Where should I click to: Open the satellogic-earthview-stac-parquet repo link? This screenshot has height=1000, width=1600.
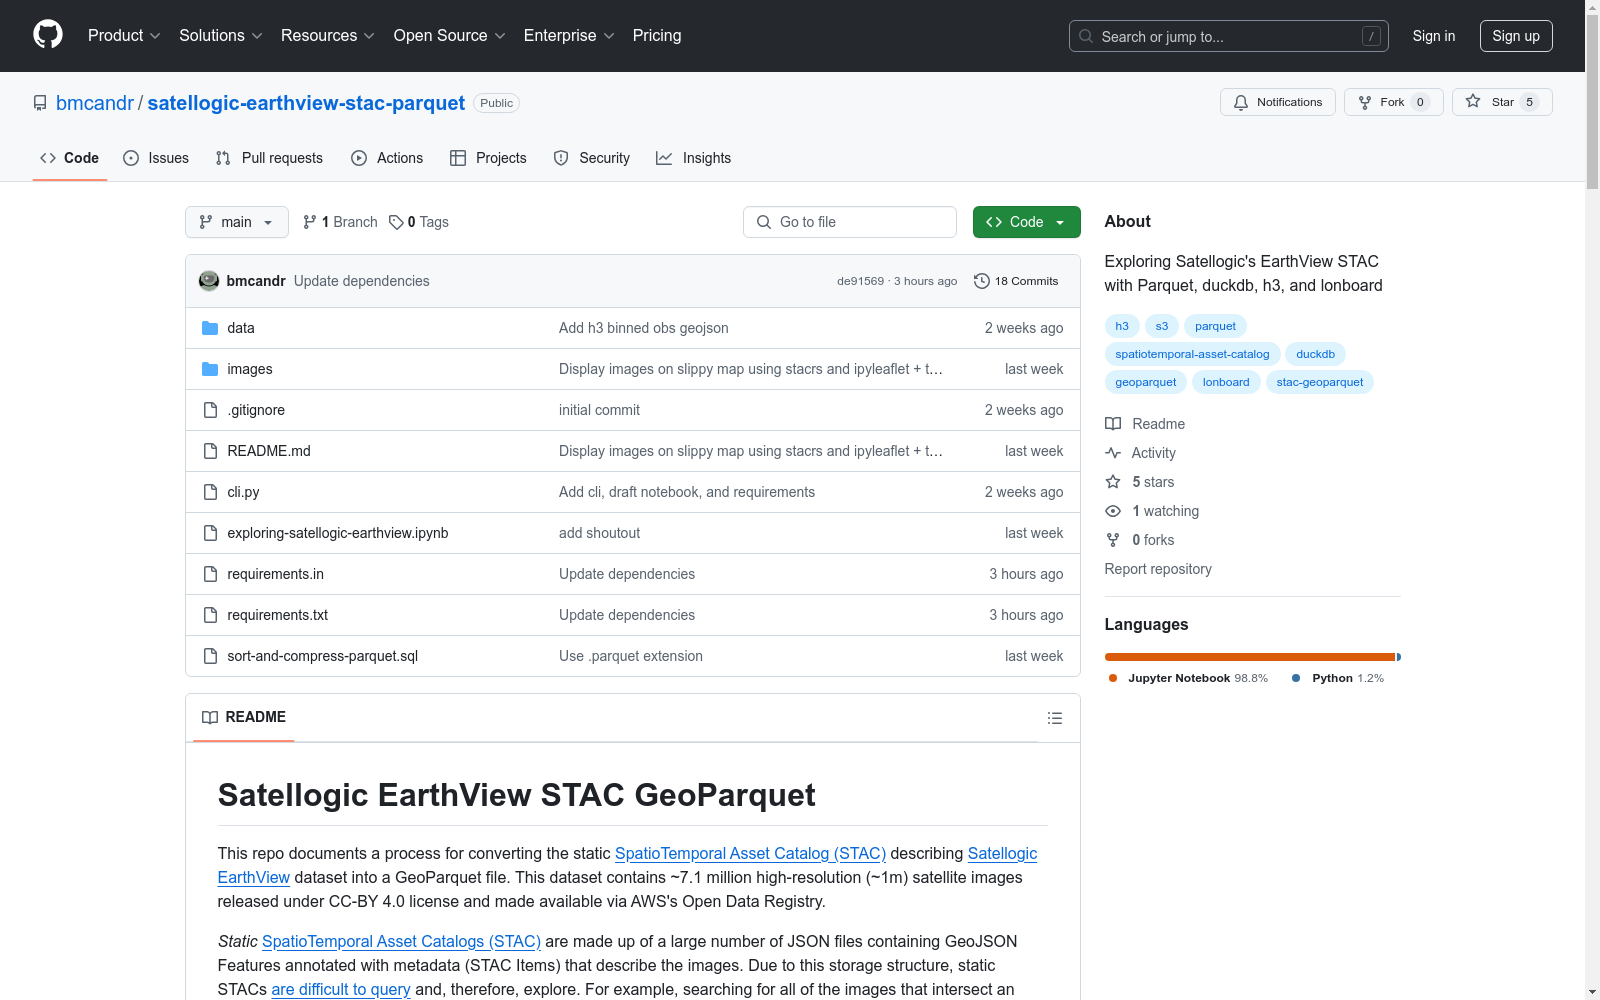click(306, 103)
